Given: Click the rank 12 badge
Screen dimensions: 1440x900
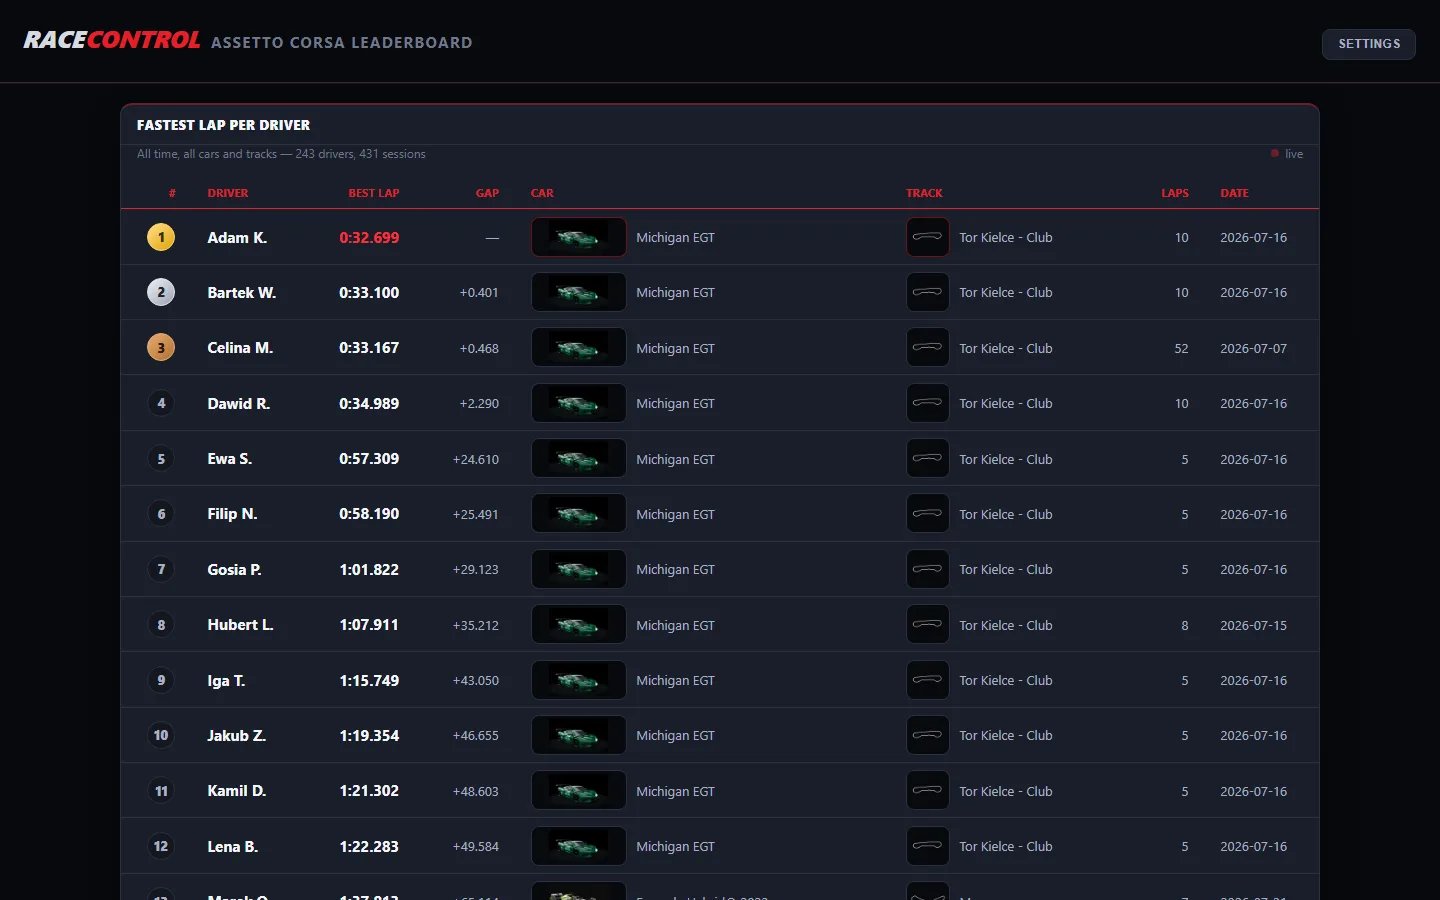Looking at the screenshot, I should (161, 846).
